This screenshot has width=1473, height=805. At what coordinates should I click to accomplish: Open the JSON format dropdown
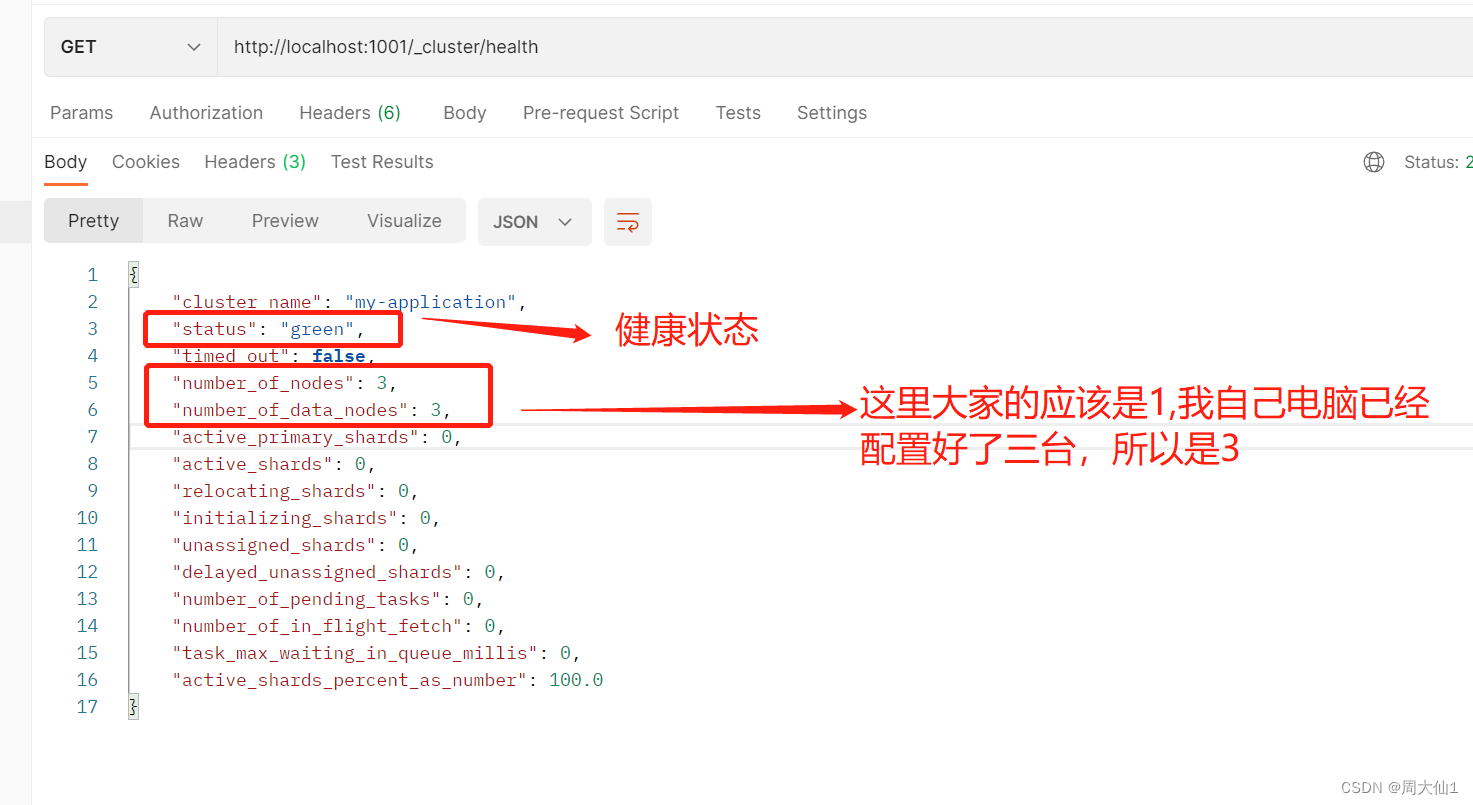(535, 222)
